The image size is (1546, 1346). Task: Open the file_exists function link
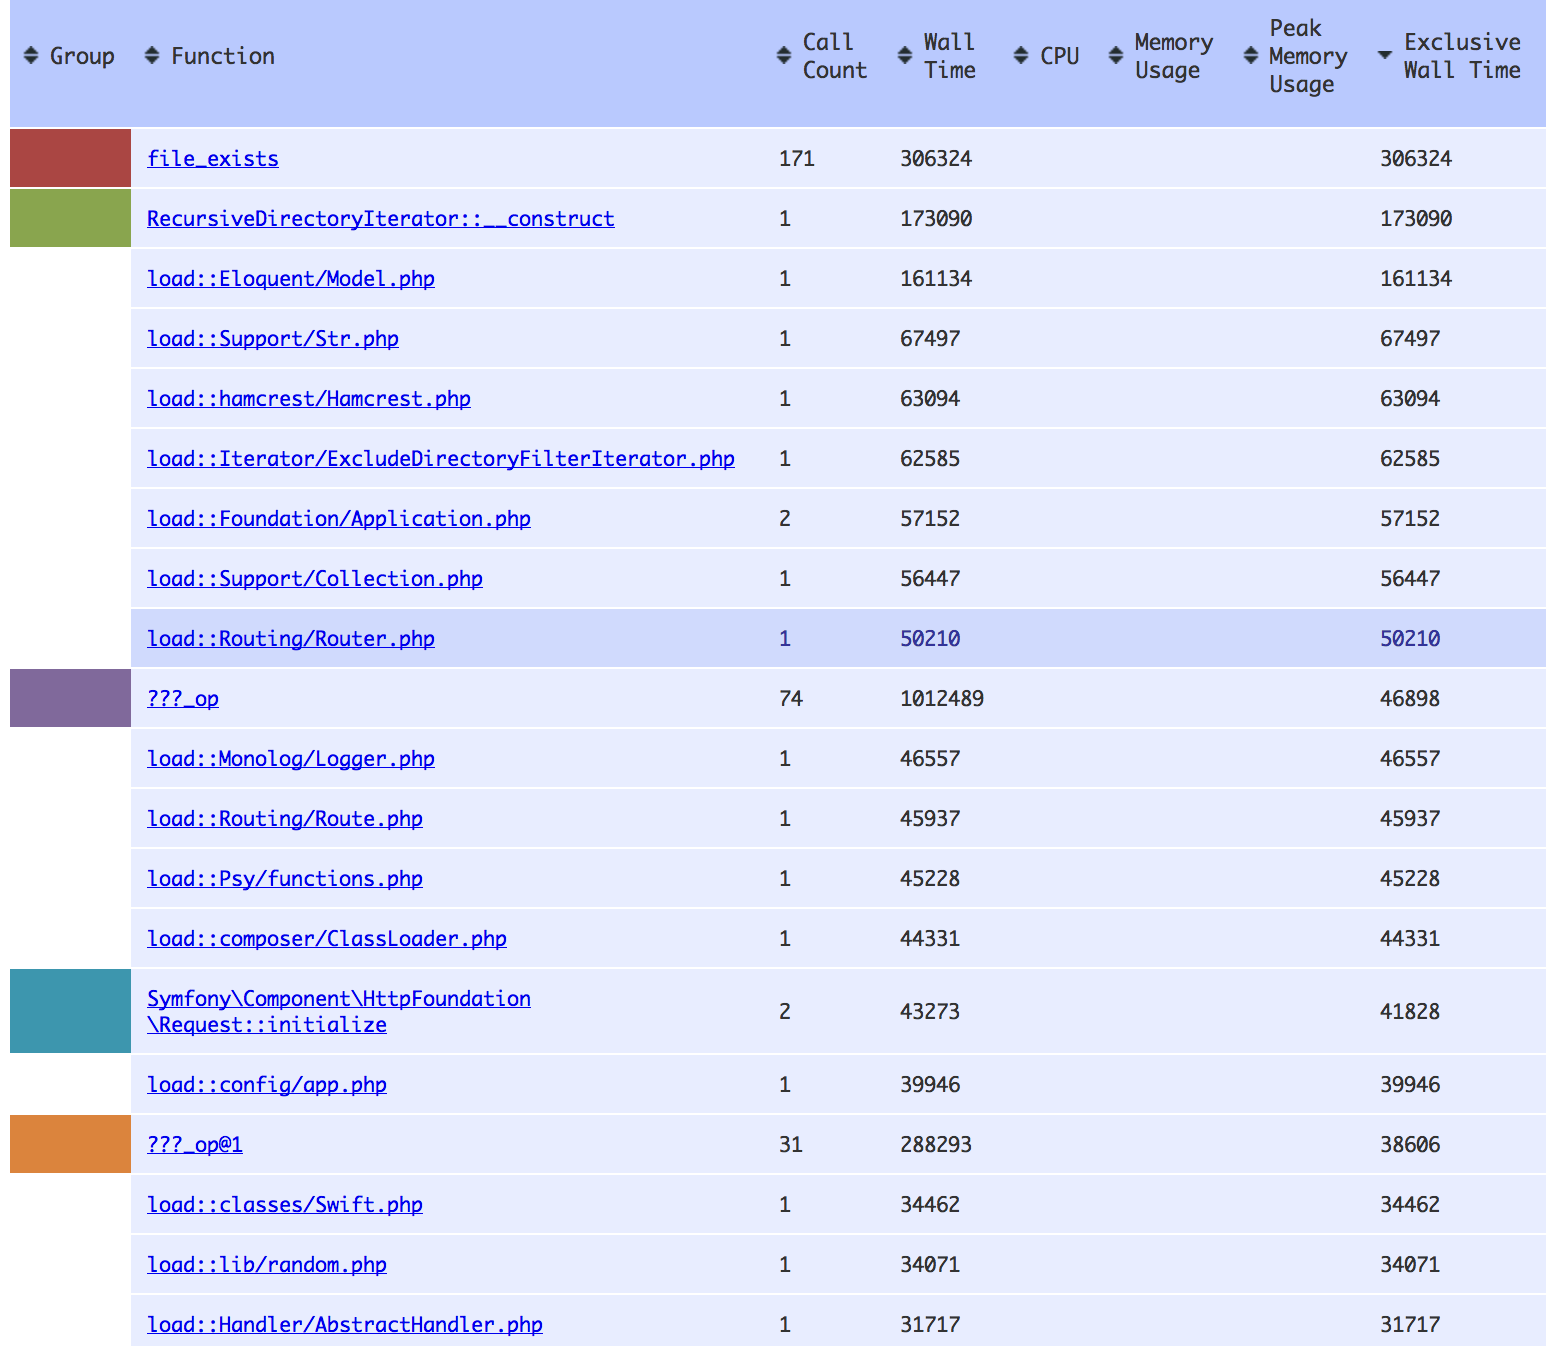(x=213, y=158)
